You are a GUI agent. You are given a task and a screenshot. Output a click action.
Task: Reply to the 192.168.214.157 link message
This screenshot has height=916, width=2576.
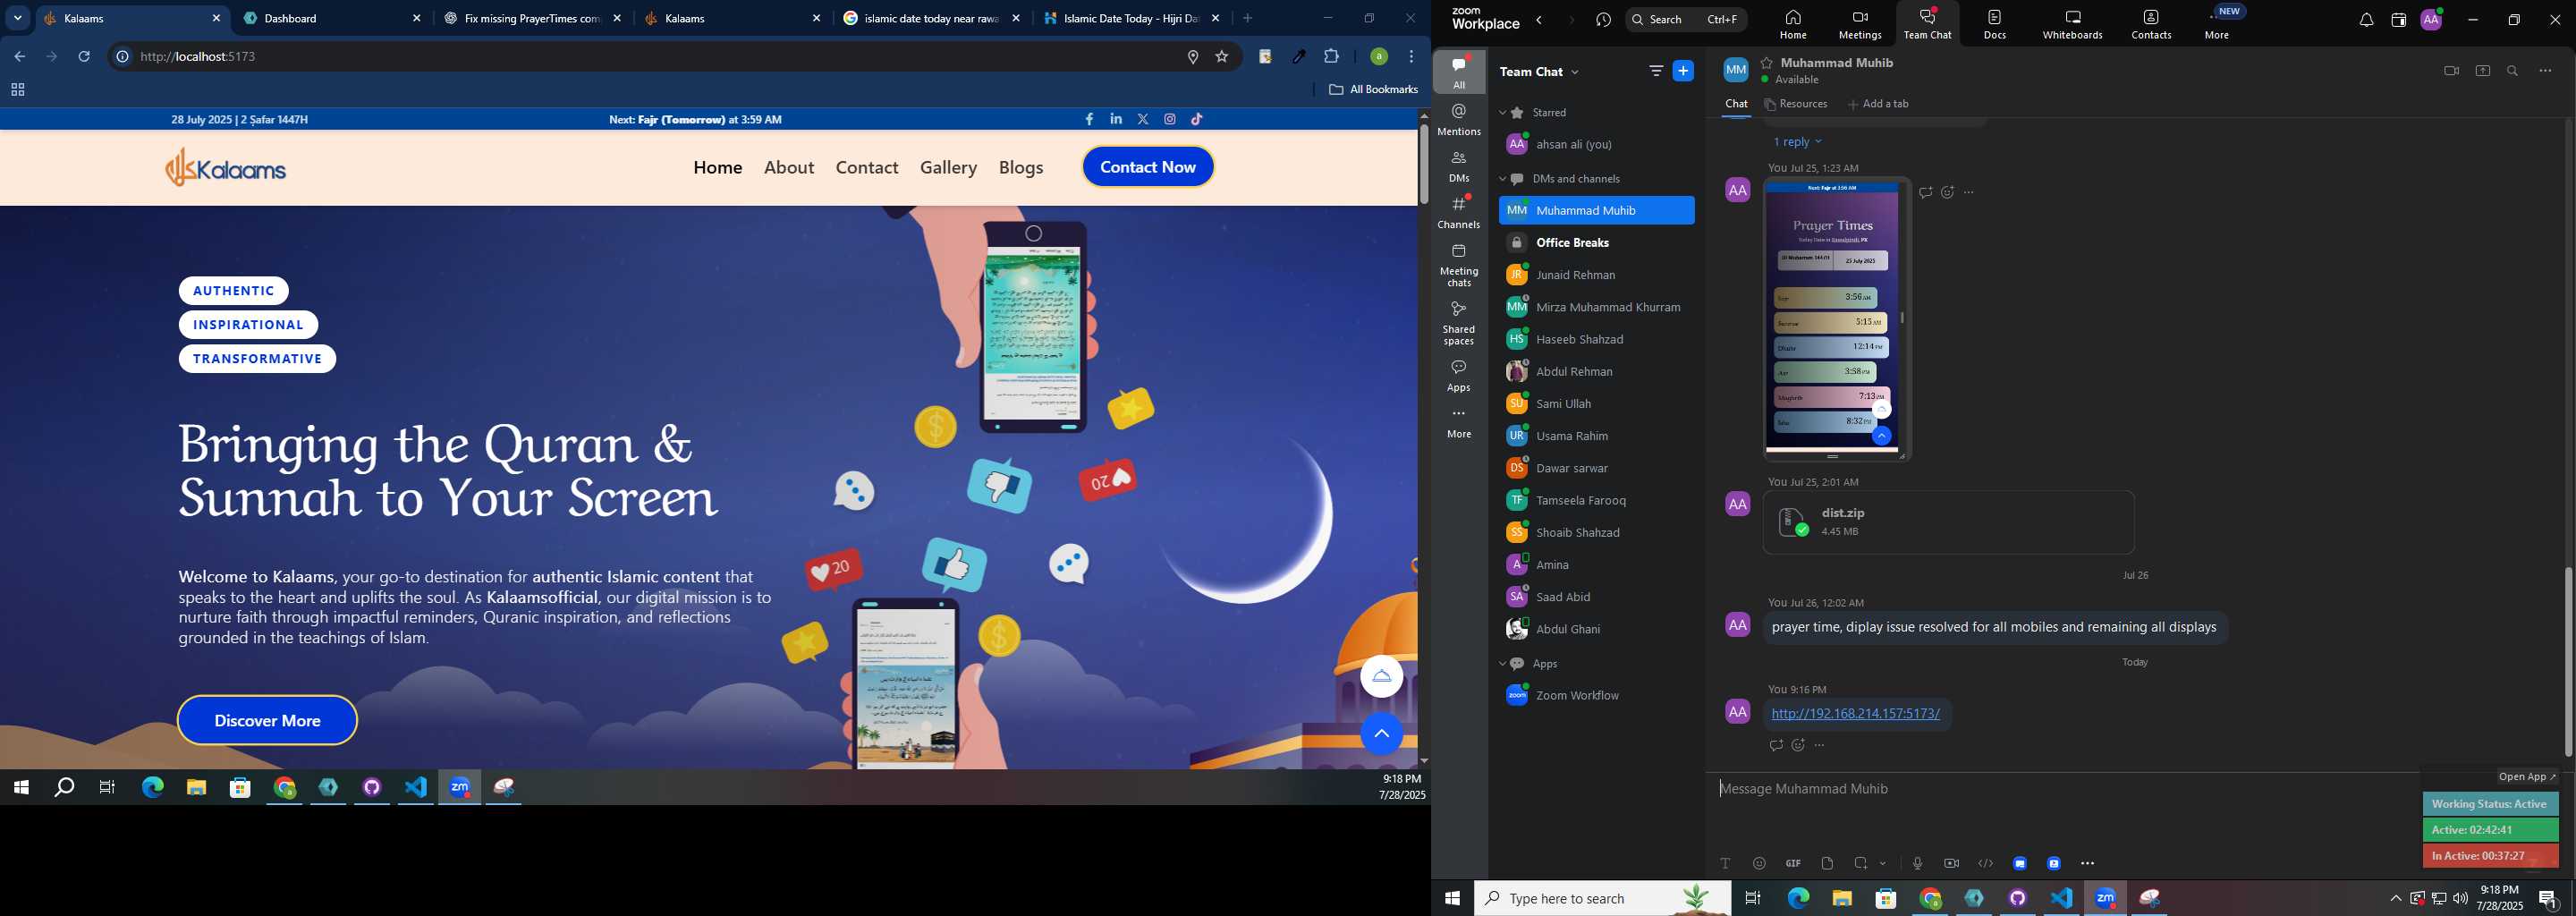pyautogui.click(x=1776, y=745)
